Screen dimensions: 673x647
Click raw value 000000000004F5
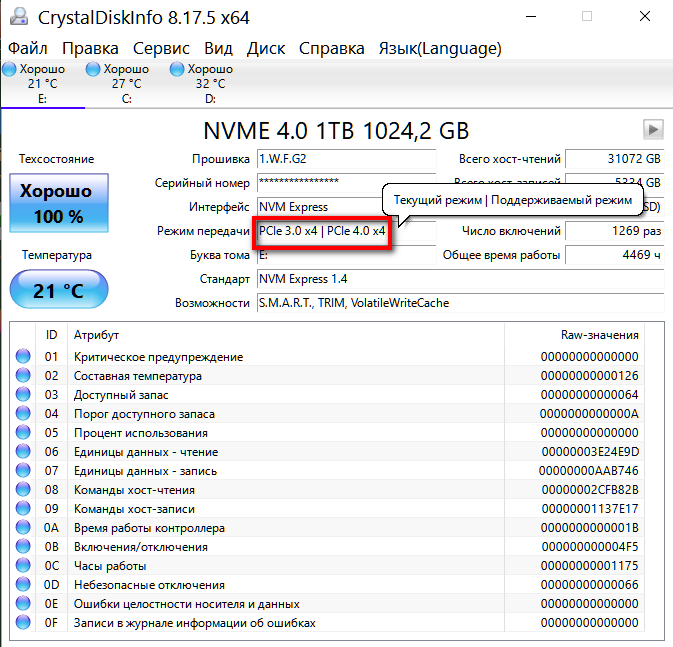point(590,547)
